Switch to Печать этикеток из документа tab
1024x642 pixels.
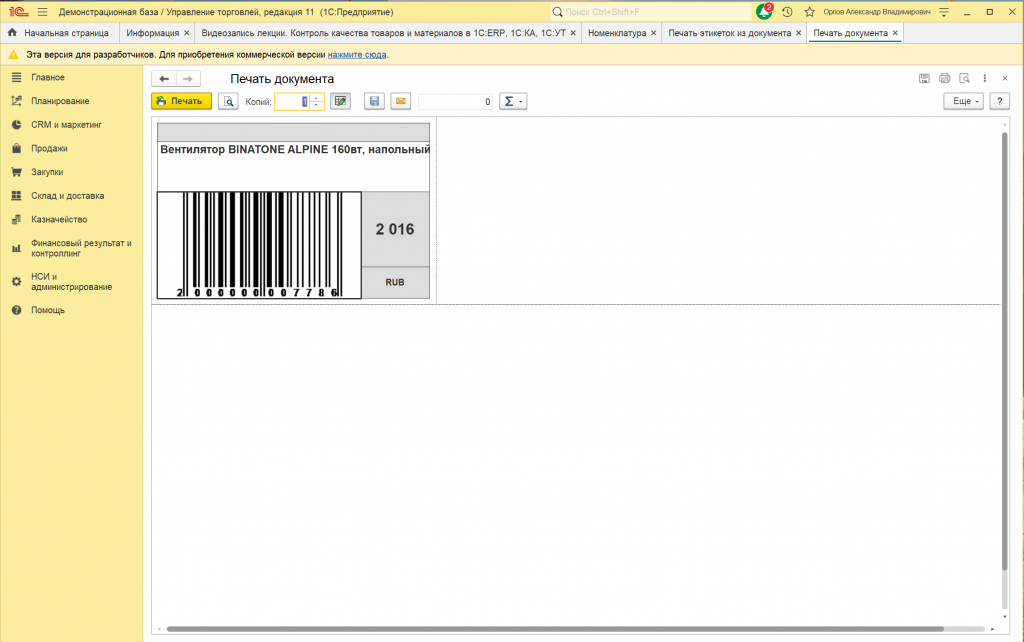729,33
